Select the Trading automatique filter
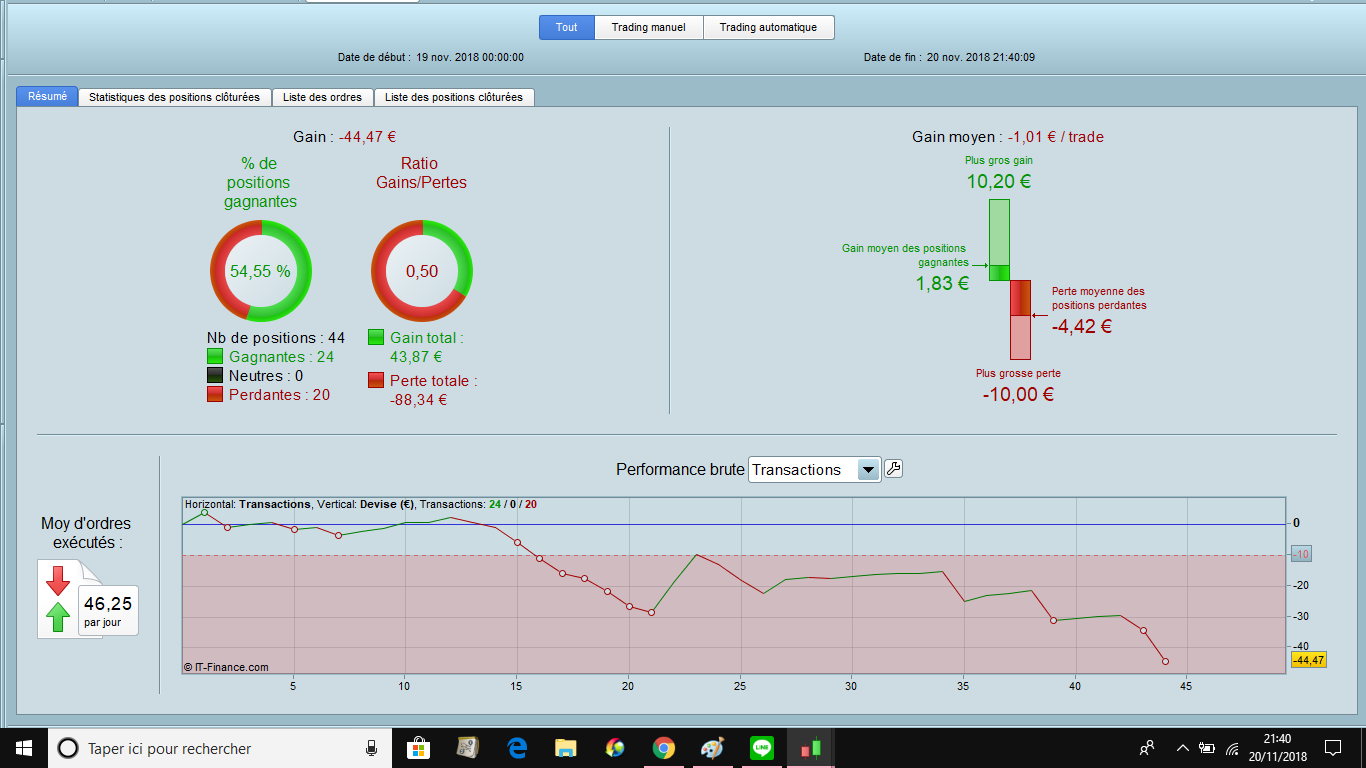The height and width of the screenshot is (768, 1366). (769, 28)
